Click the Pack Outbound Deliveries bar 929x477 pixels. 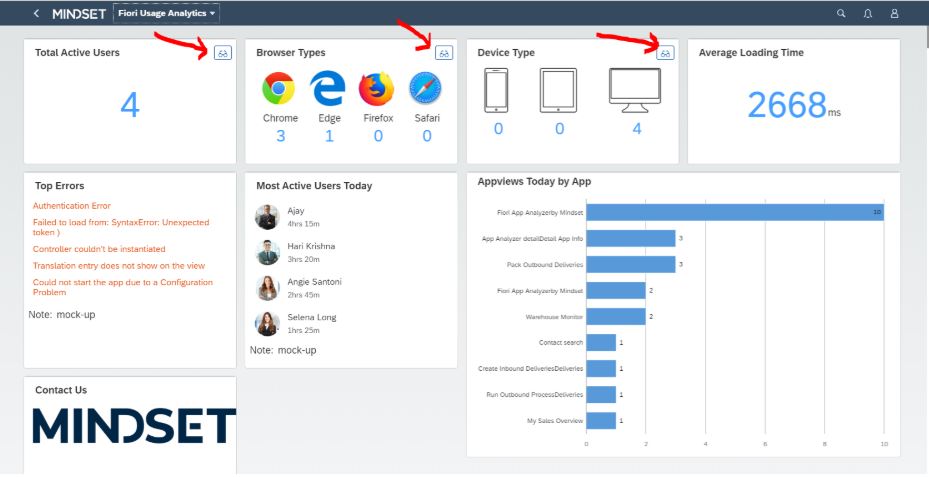pyautogui.click(x=630, y=264)
